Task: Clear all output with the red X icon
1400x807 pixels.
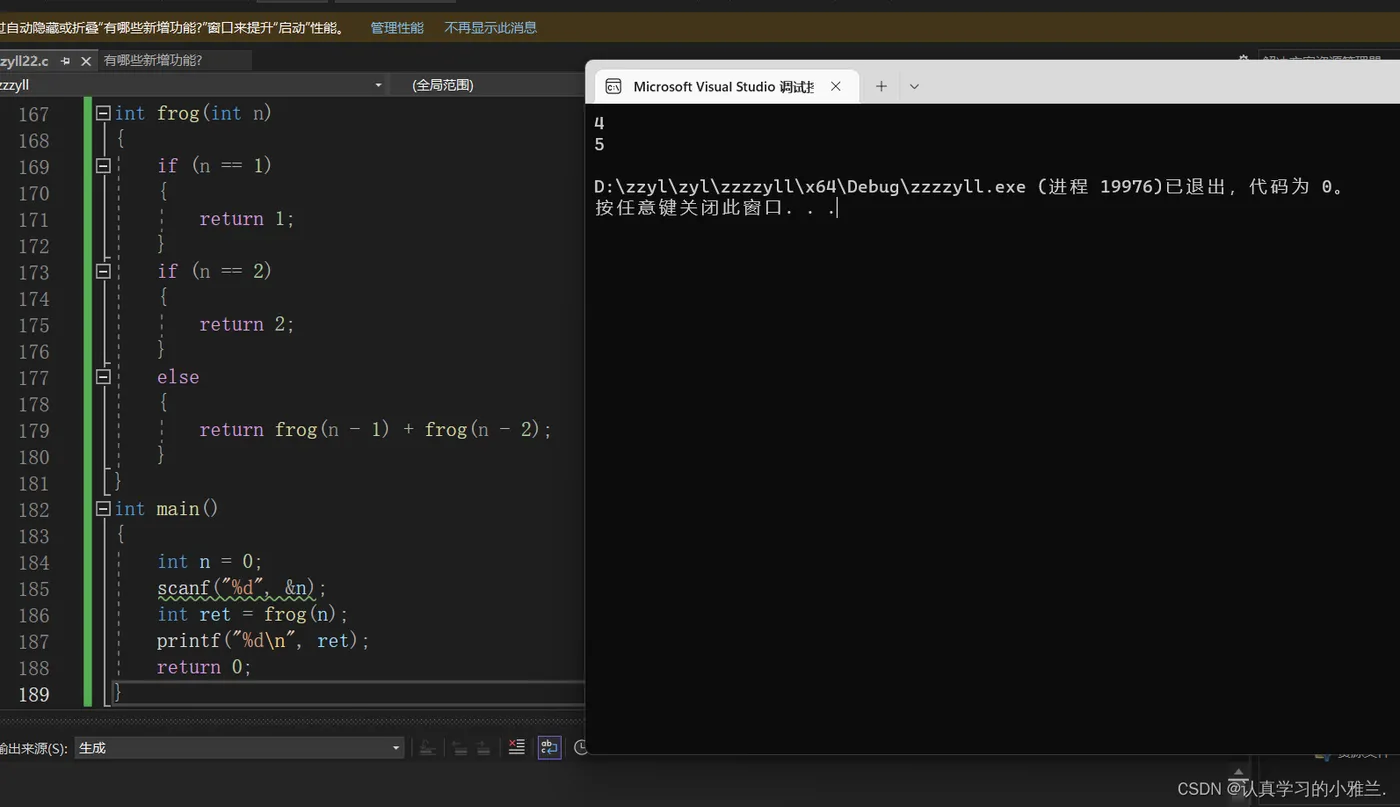Action: pos(516,747)
